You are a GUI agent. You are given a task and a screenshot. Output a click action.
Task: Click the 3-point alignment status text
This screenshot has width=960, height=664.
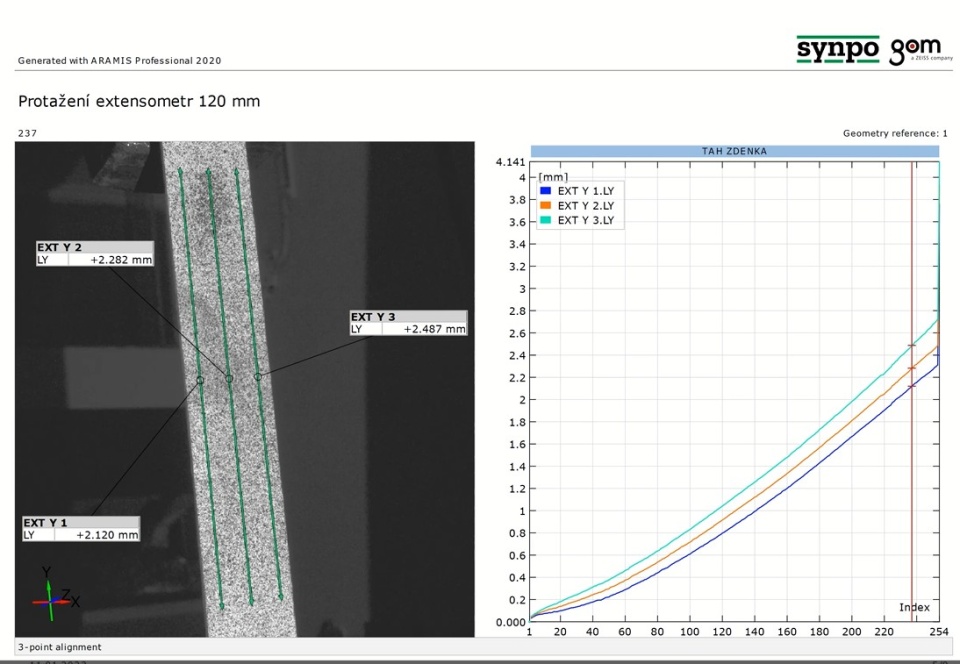pos(60,647)
